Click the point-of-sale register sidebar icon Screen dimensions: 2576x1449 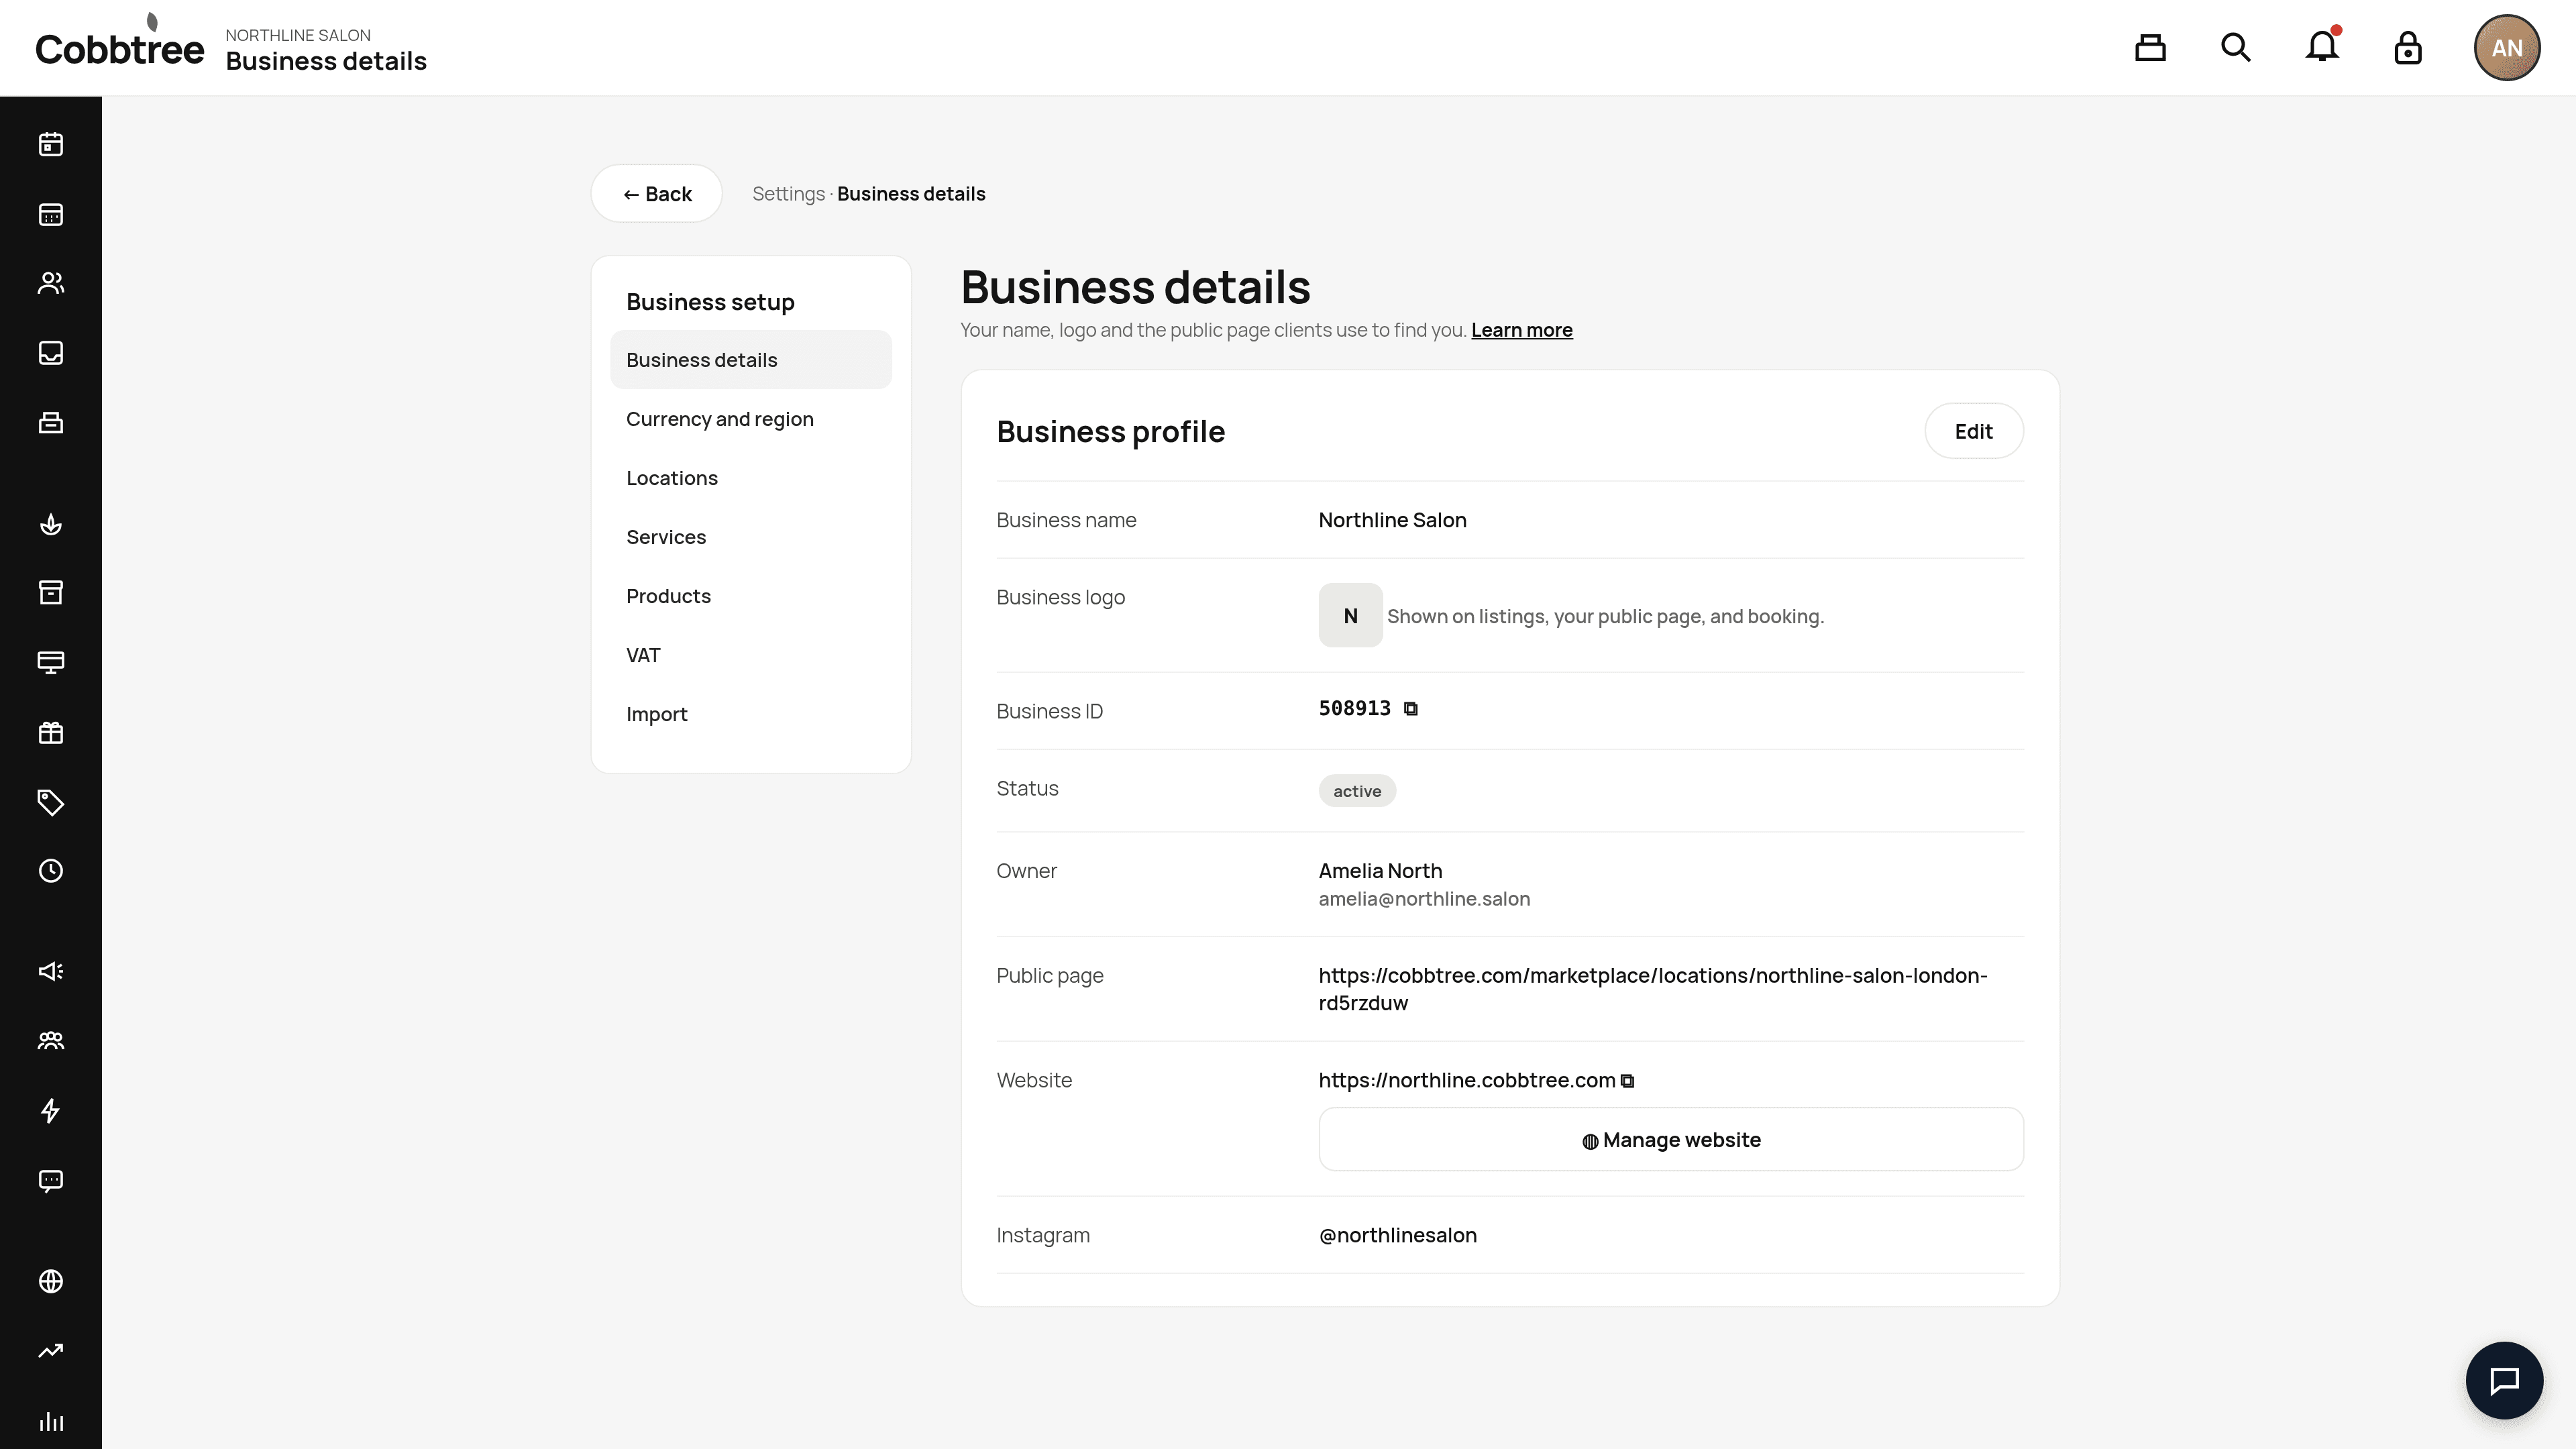pyautogui.click(x=51, y=422)
